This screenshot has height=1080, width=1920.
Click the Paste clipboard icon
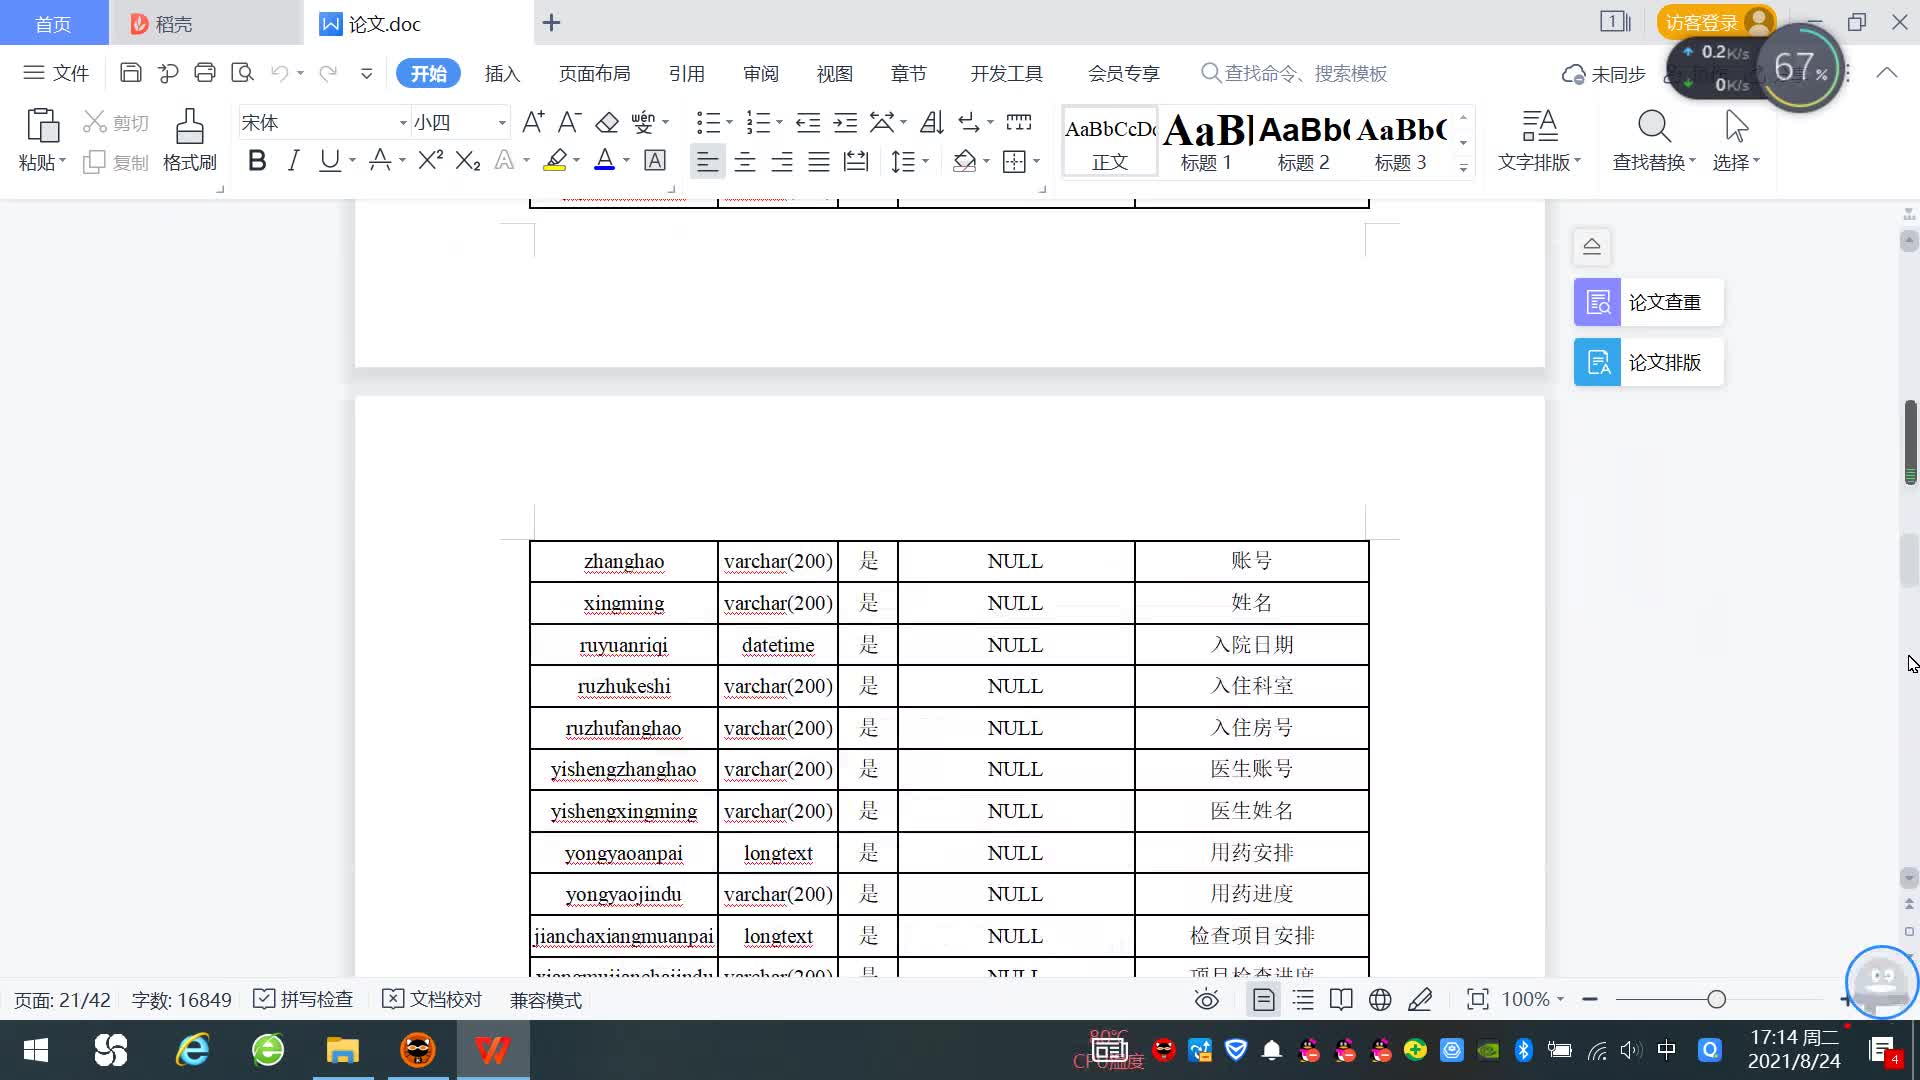coord(42,126)
